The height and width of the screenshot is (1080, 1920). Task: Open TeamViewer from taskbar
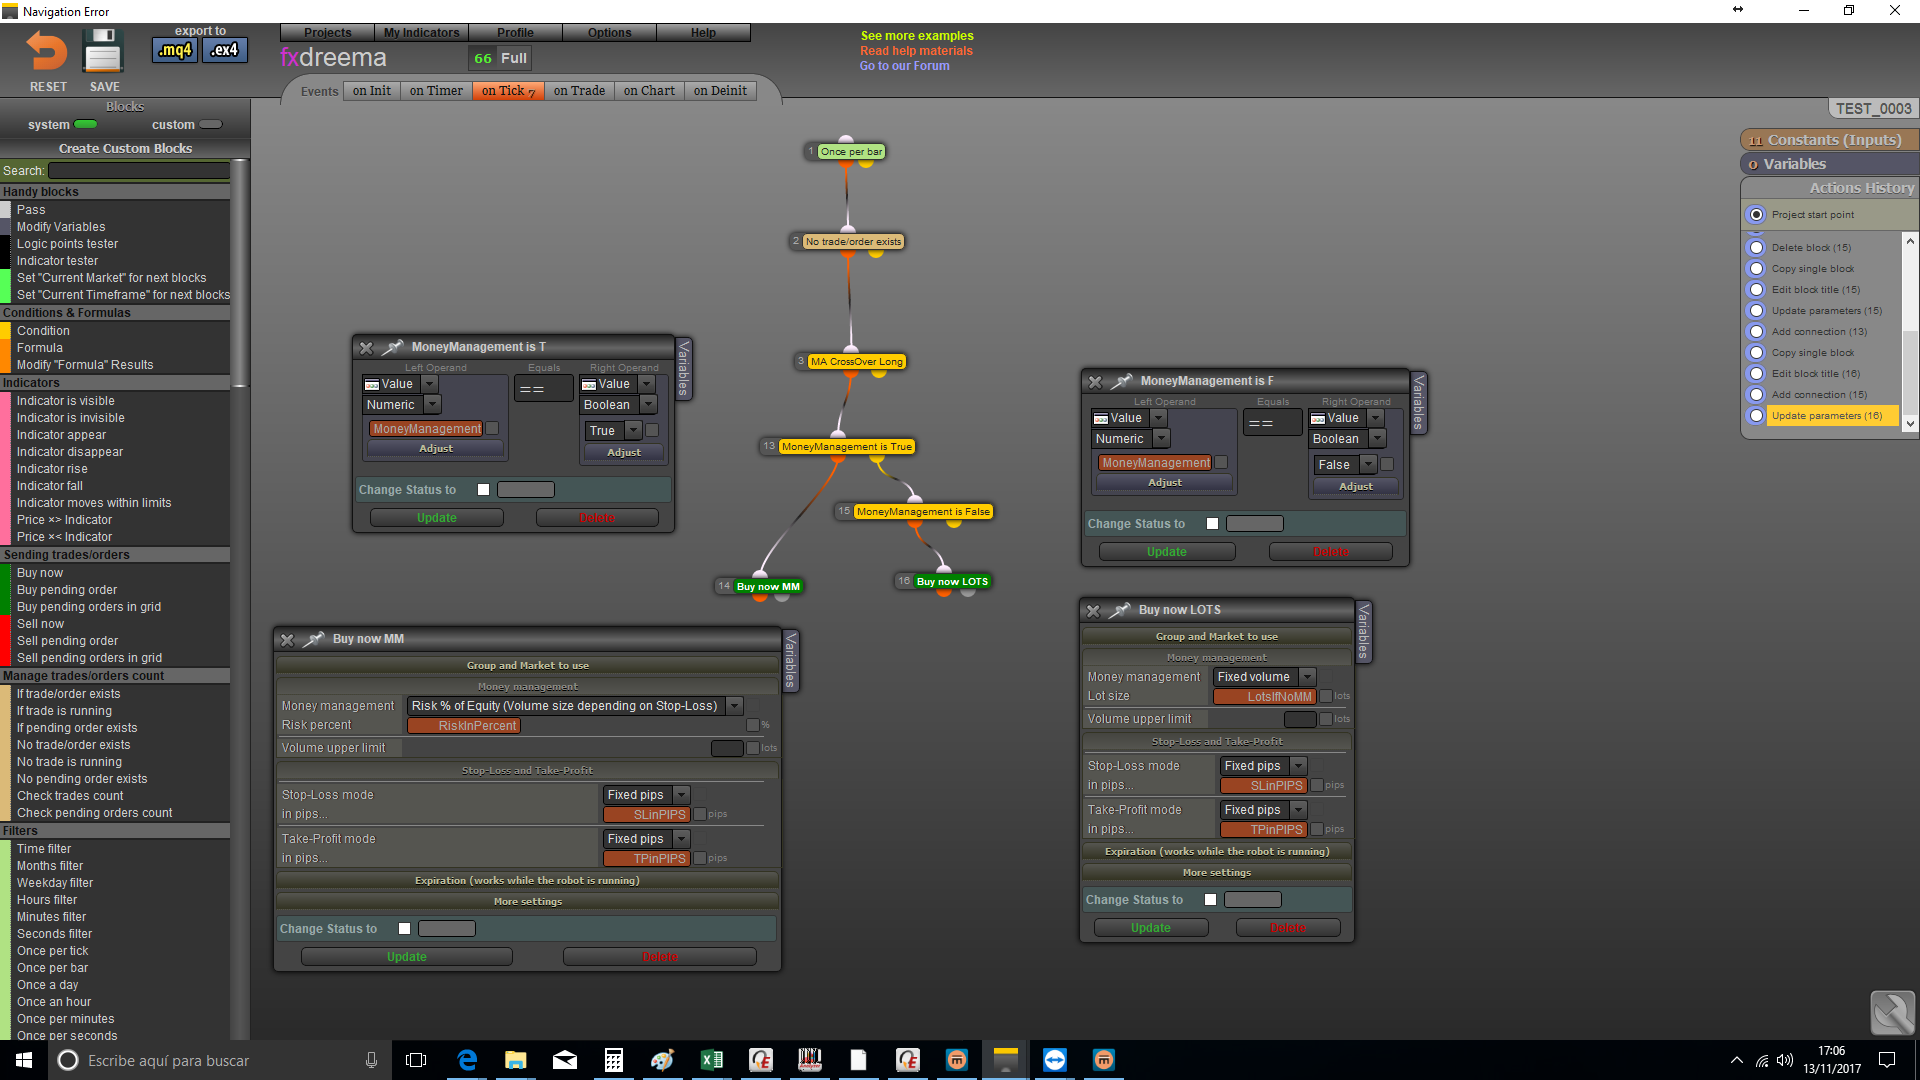(x=1054, y=1060)
